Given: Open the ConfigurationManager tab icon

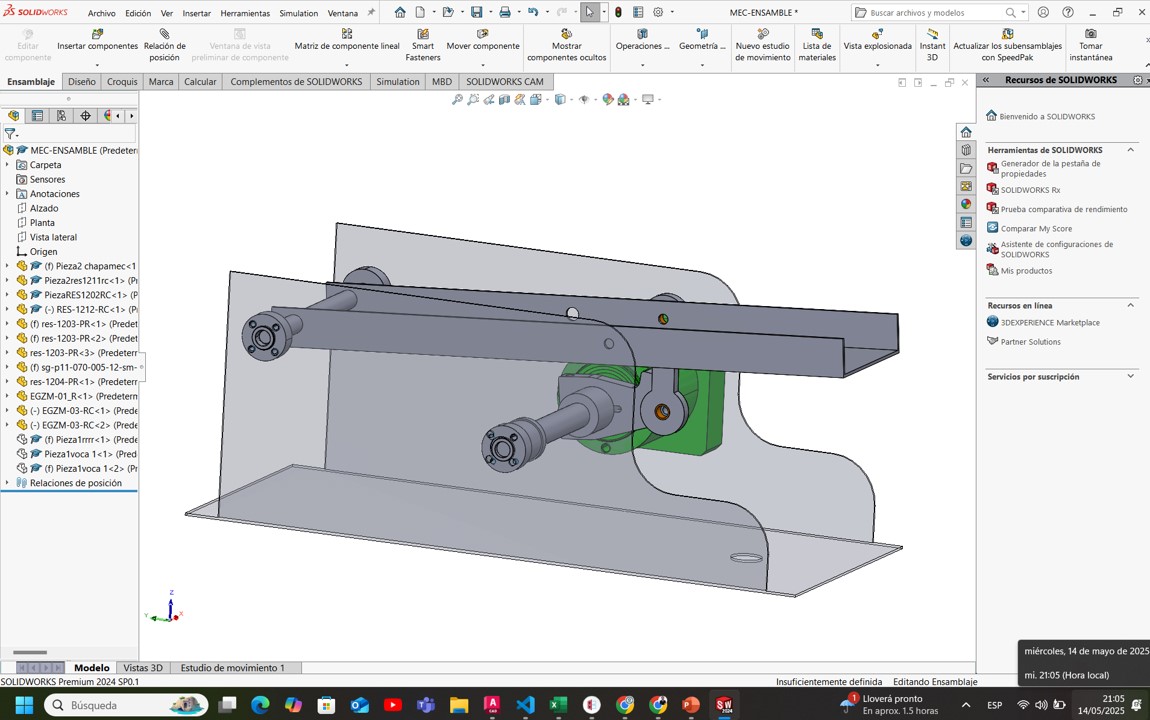Looking at the screenshot, I should [x=62, y=116].
